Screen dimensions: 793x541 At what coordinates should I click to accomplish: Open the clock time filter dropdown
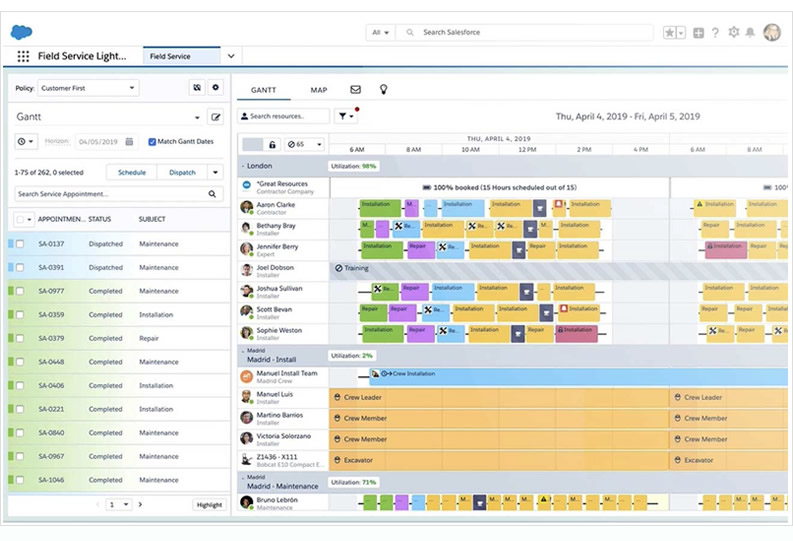(x=25, y=142)
